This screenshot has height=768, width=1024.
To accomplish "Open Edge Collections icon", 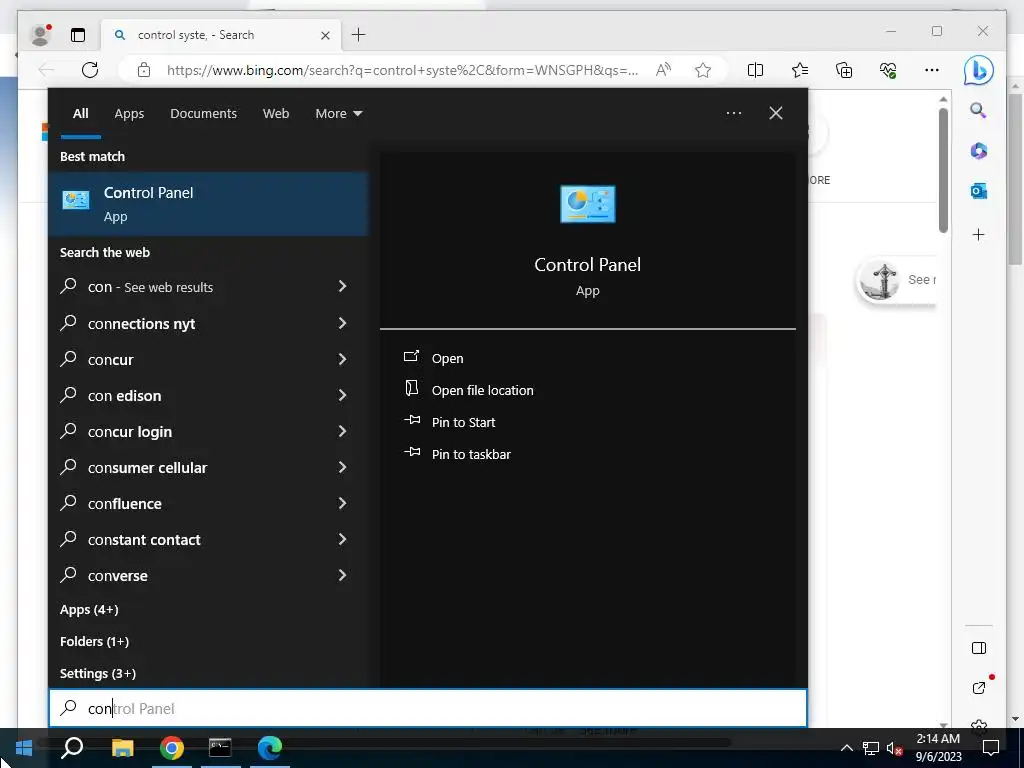I will click(x=844, y=70).
